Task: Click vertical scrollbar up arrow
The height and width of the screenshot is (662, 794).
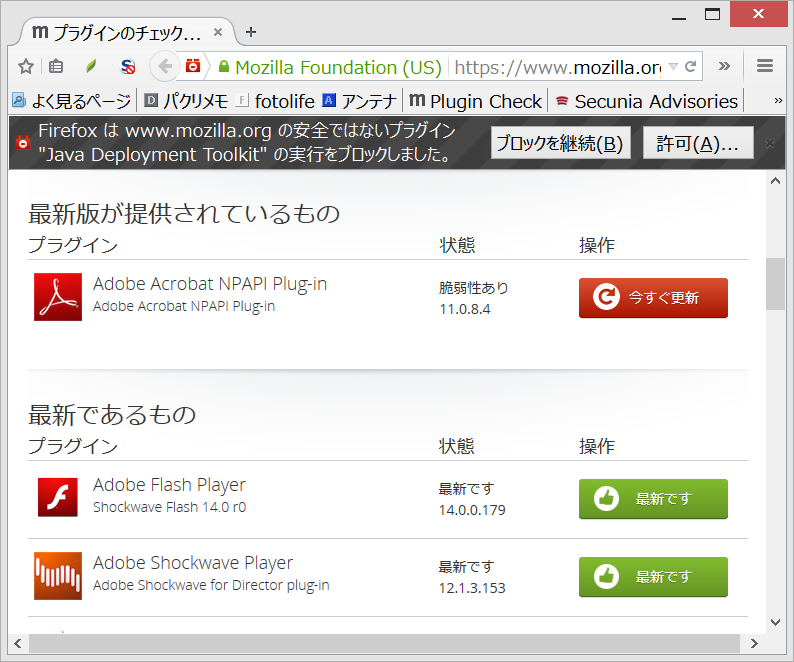Action: 775,181
